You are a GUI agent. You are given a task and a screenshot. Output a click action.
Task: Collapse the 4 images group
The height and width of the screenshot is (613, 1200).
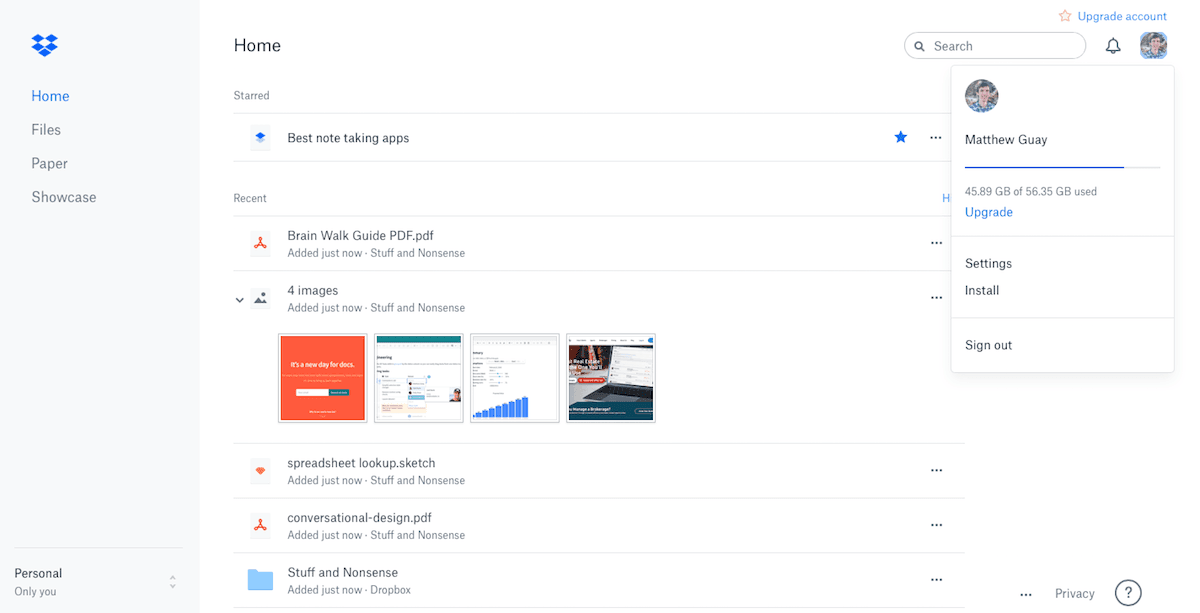tap(240, 299)
